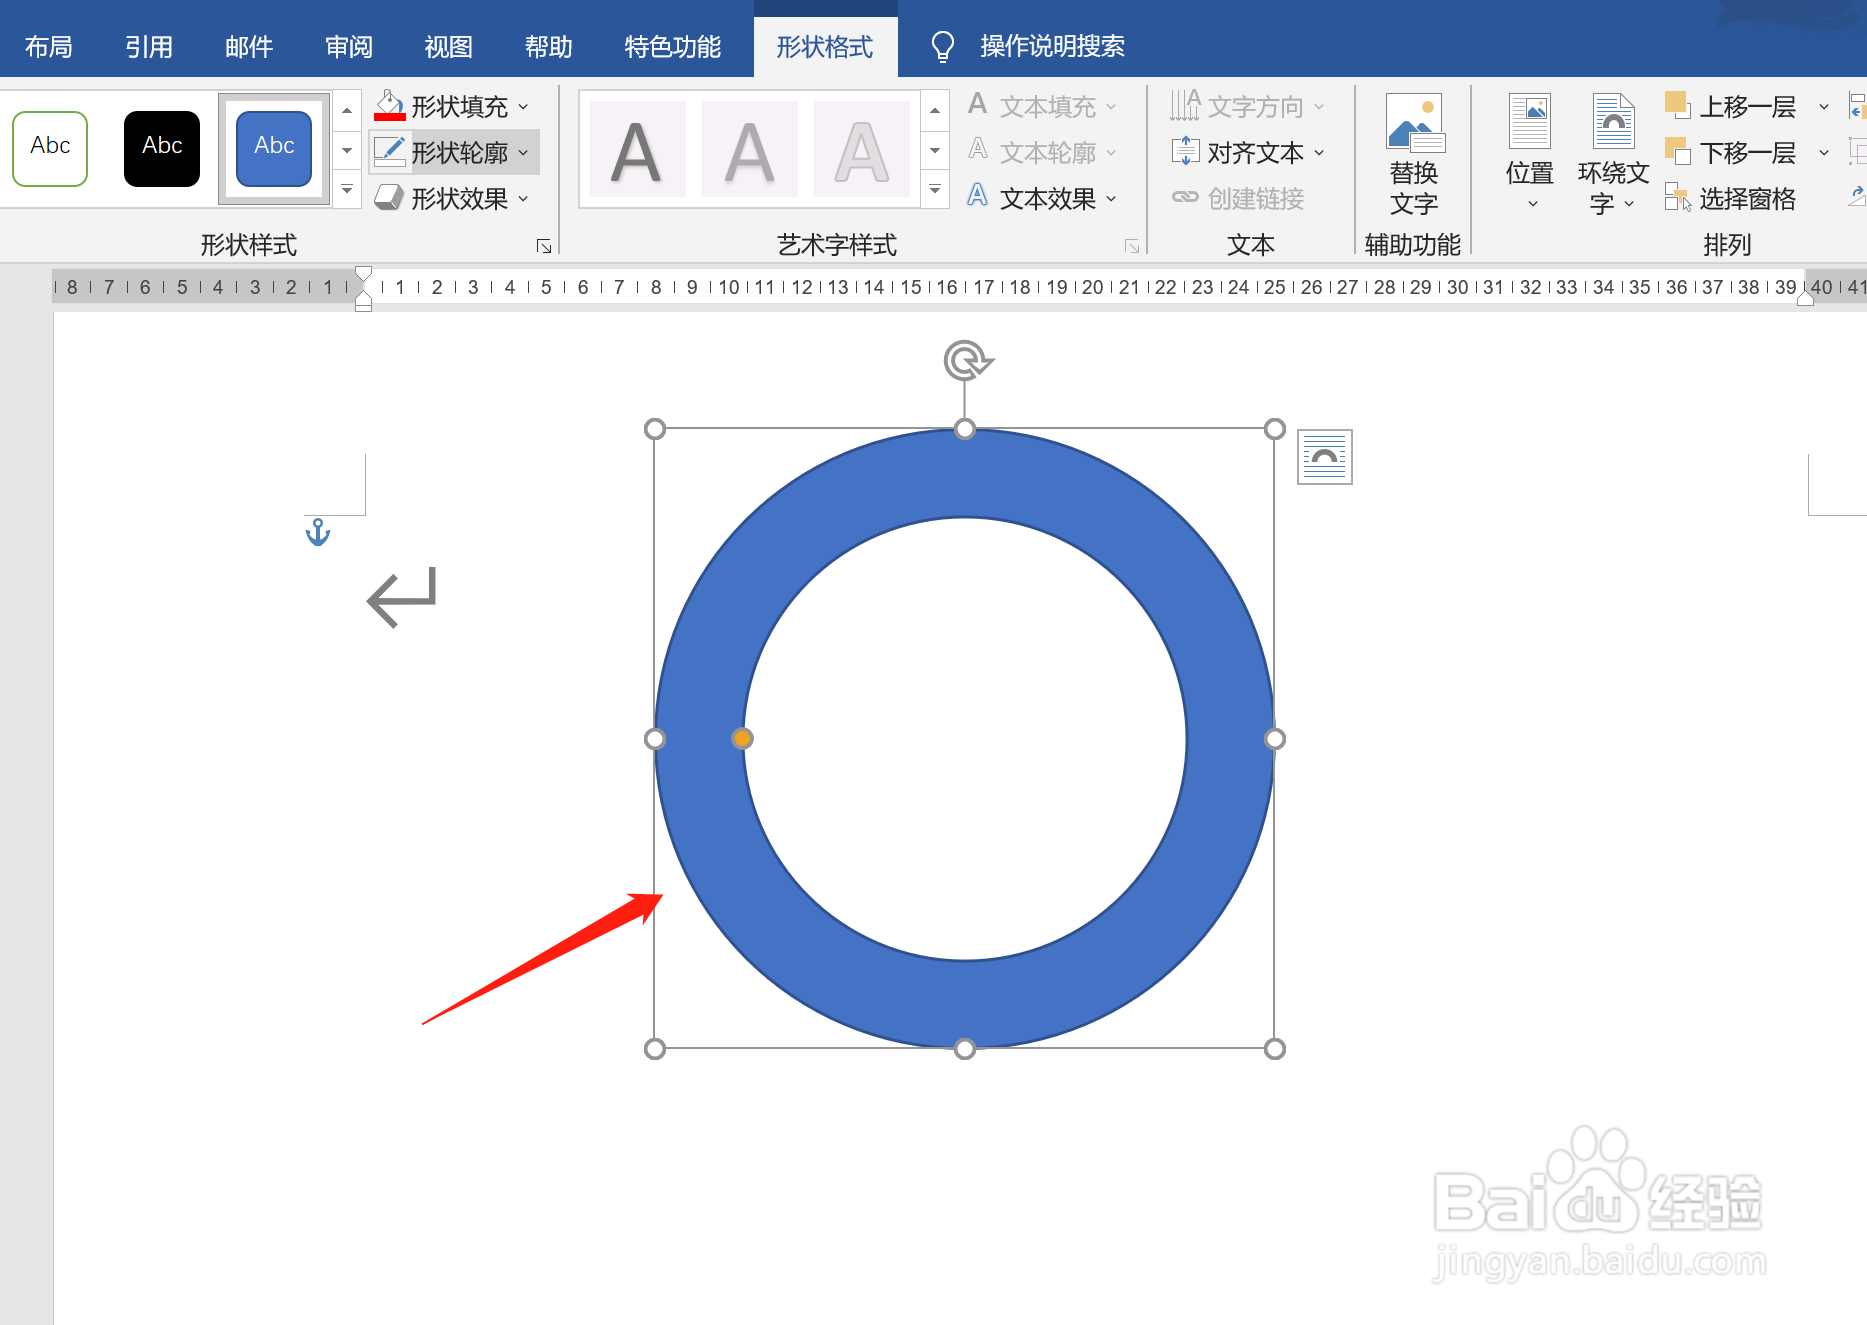The height and width of the screenshot is (1325, 1867).
Task: Click the orange adjustment handle on ring
Action: [742, 738]
